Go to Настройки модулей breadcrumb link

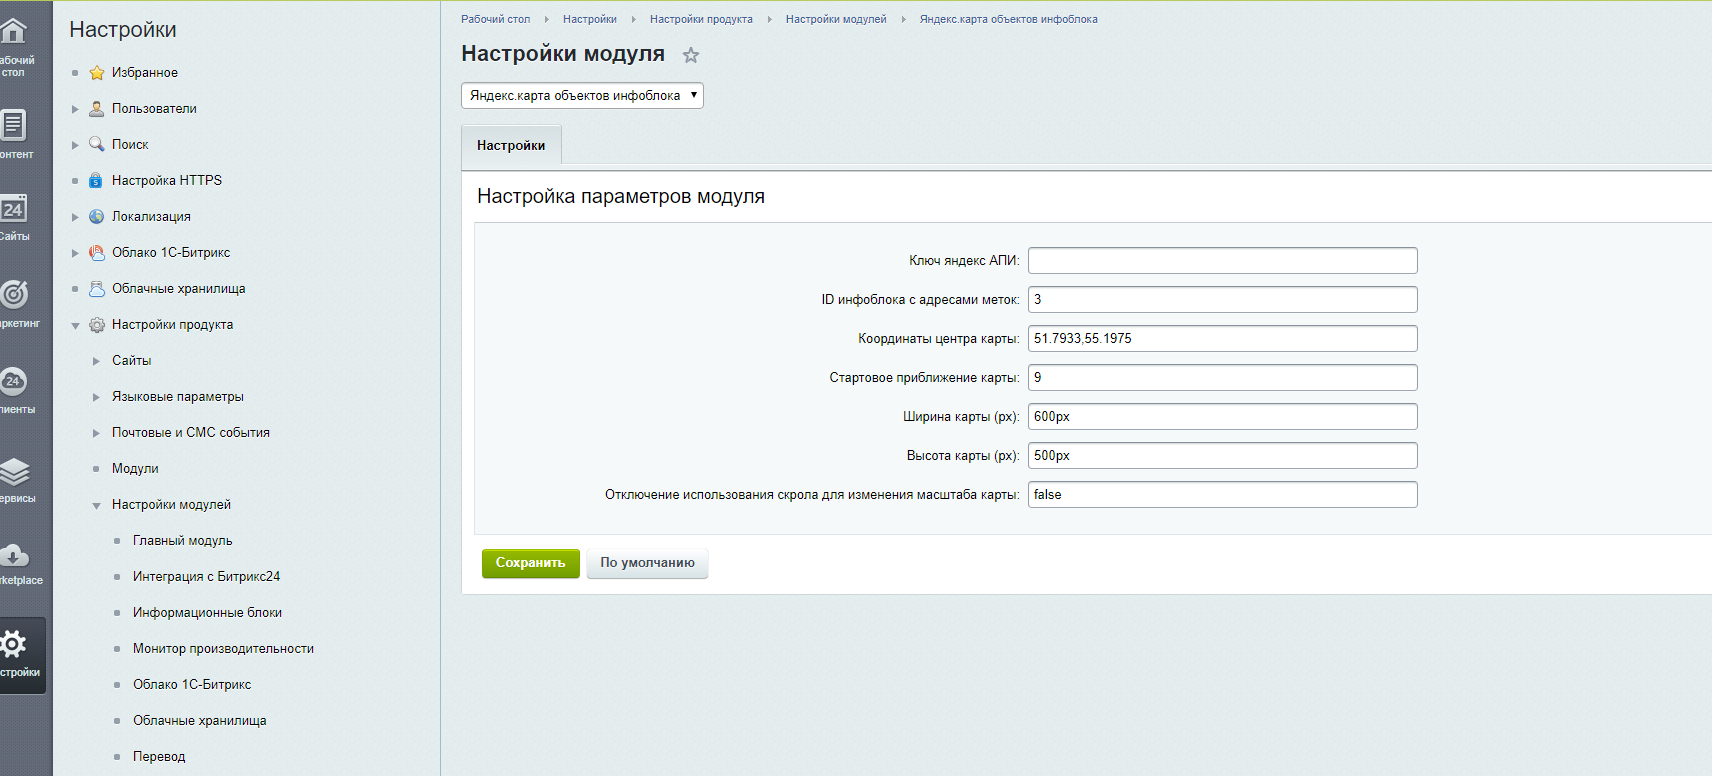coord(836,19)
